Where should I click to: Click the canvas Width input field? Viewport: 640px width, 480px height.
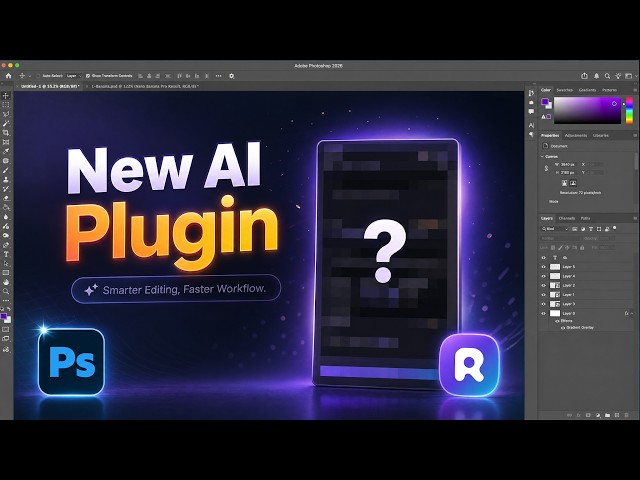click(569, 164)
